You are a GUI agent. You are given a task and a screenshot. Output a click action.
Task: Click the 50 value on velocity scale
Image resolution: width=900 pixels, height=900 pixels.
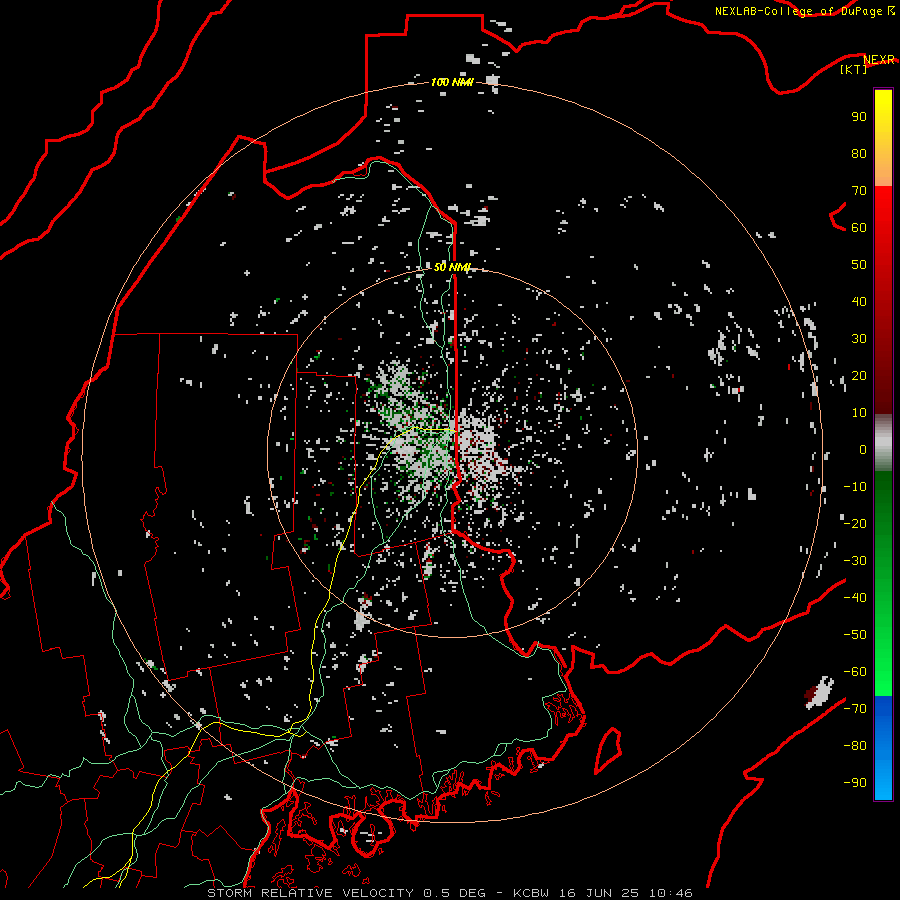859,265
